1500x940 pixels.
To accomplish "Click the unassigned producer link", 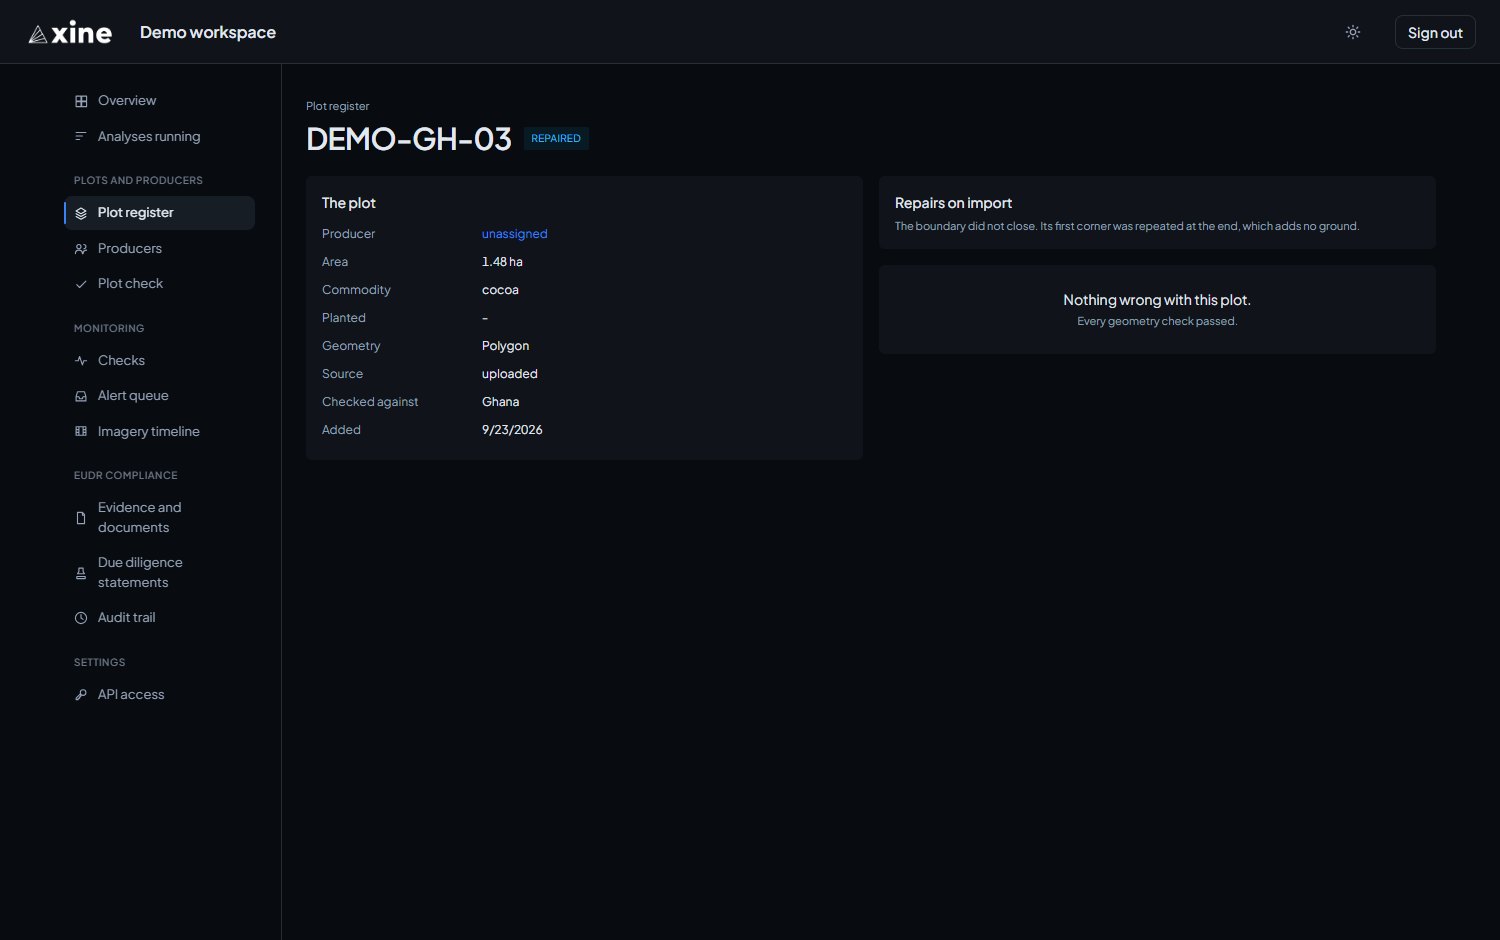I will point(514,234).
